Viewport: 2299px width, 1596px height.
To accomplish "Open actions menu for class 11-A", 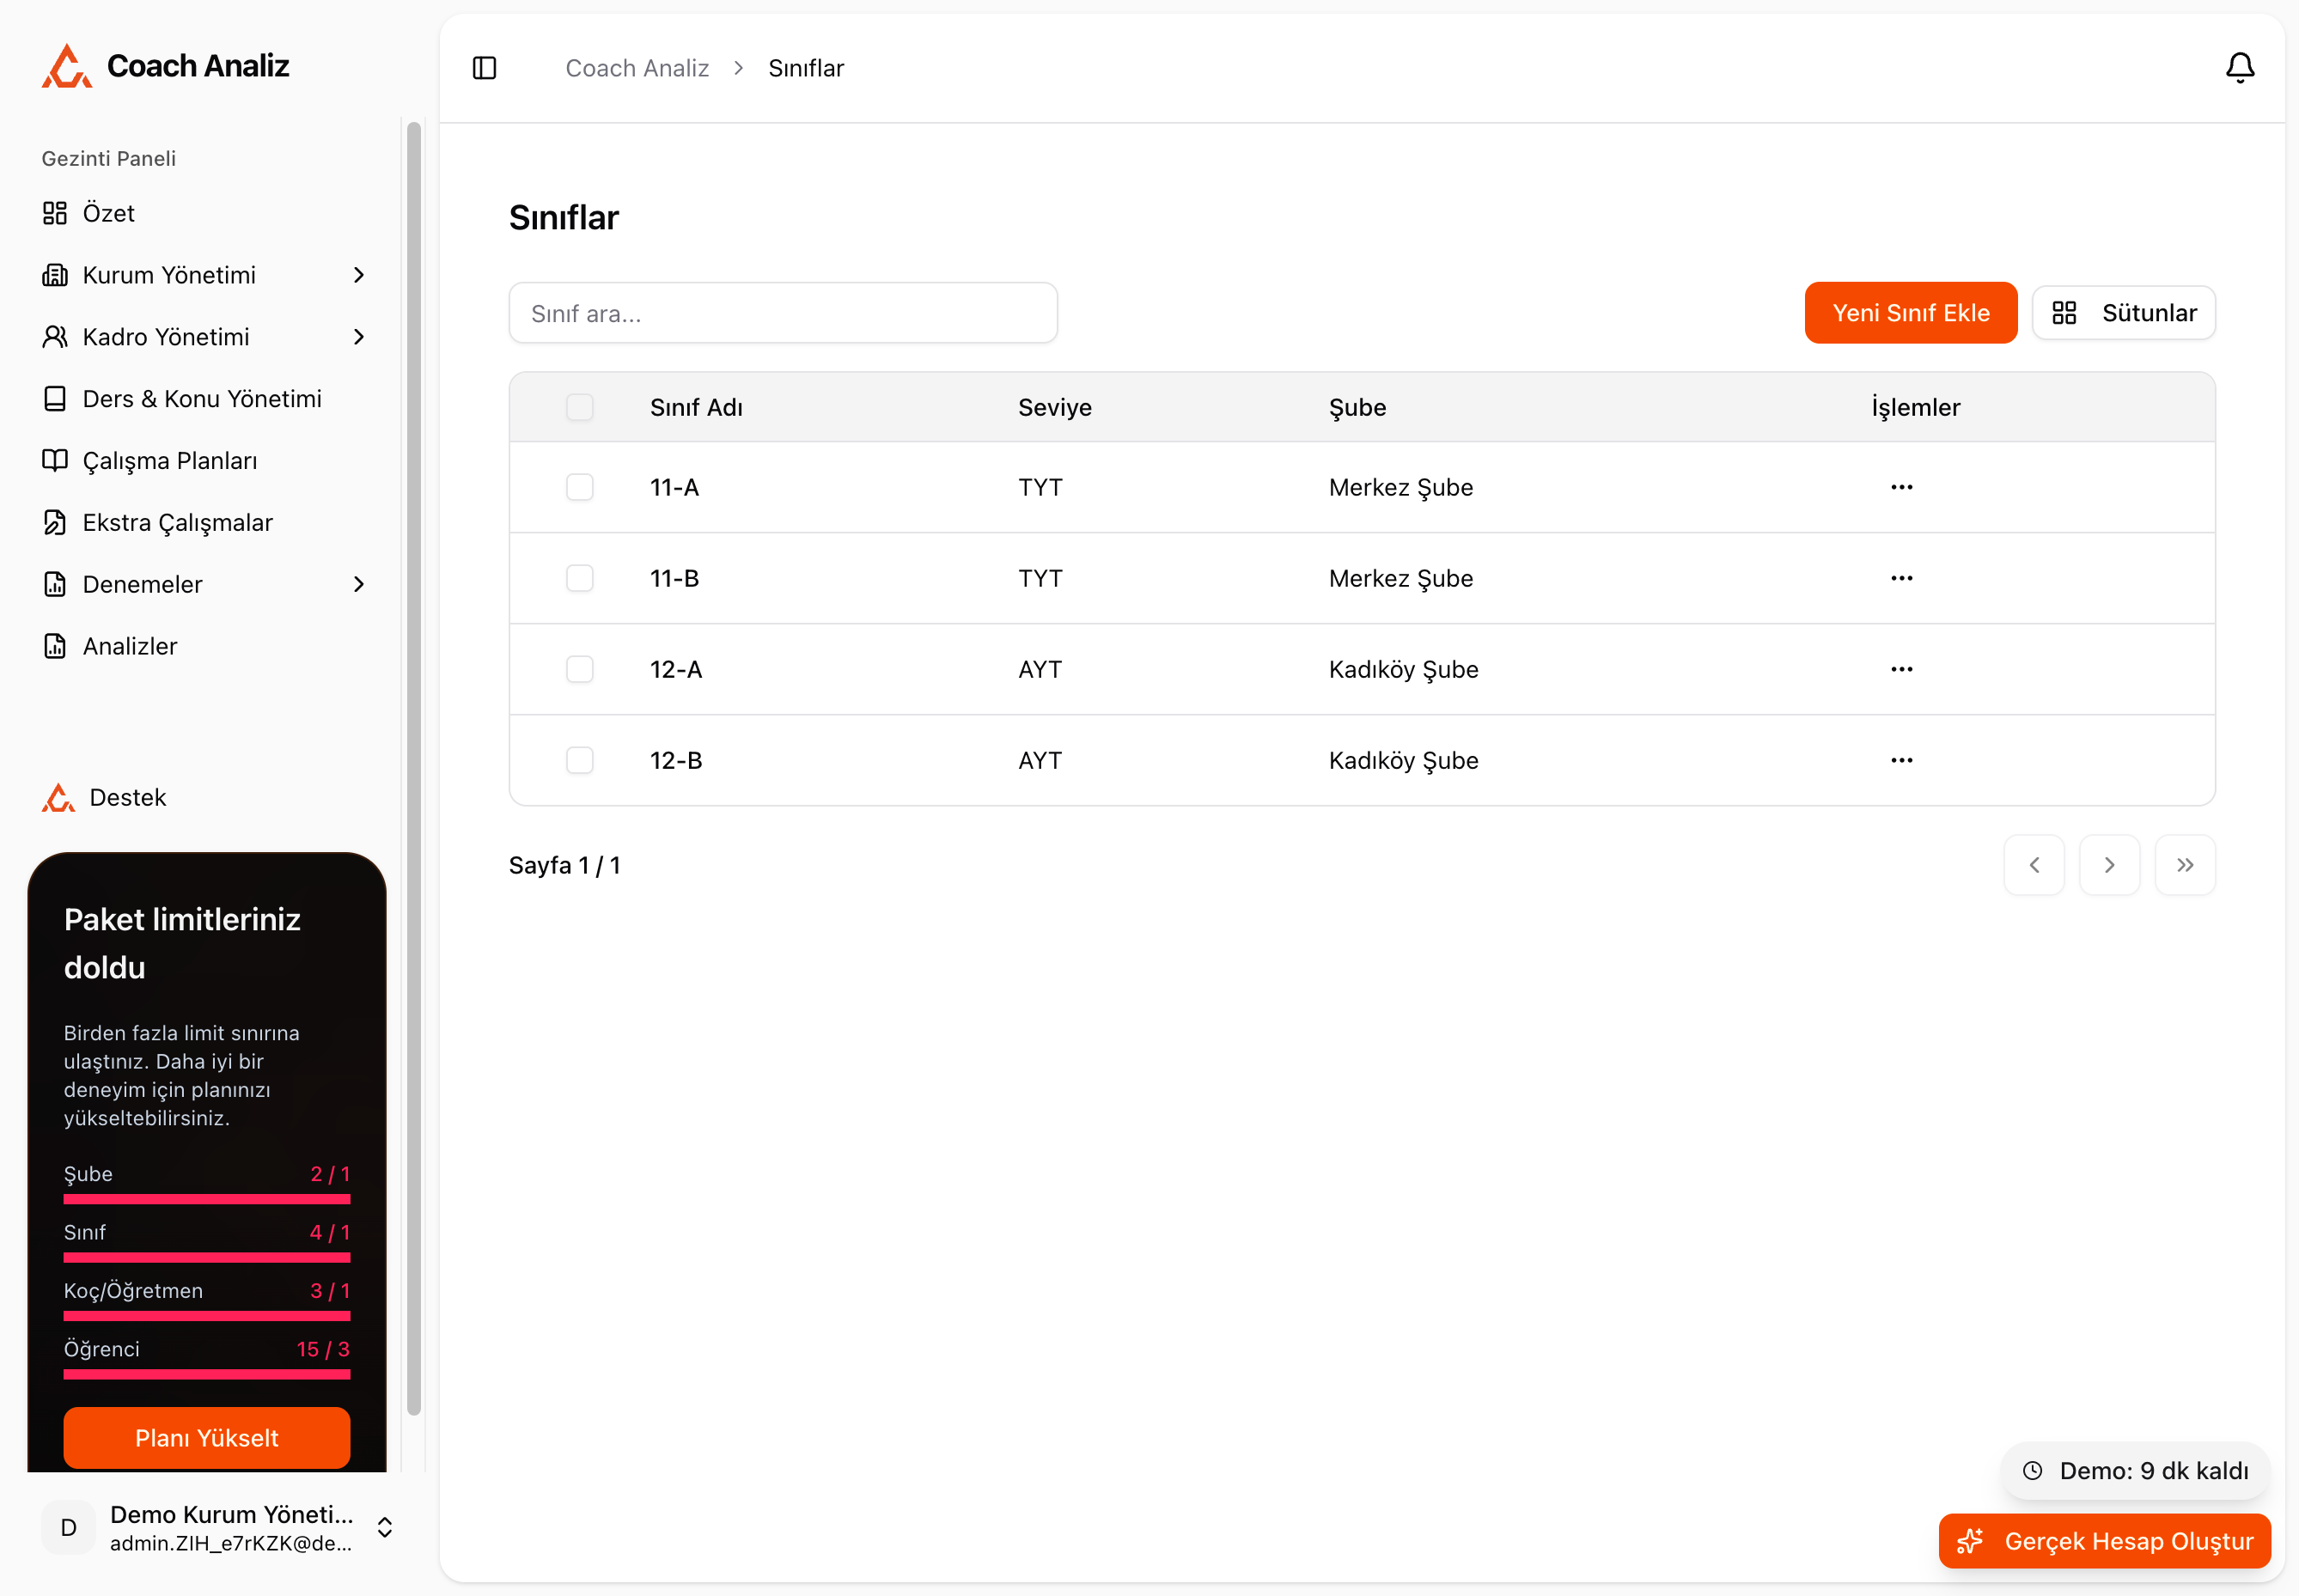I will 1901,487.
